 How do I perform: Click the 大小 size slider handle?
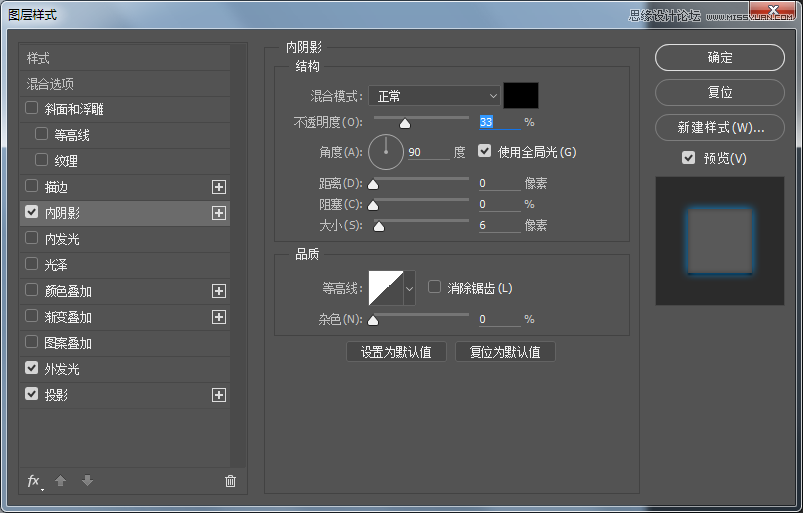379,226
